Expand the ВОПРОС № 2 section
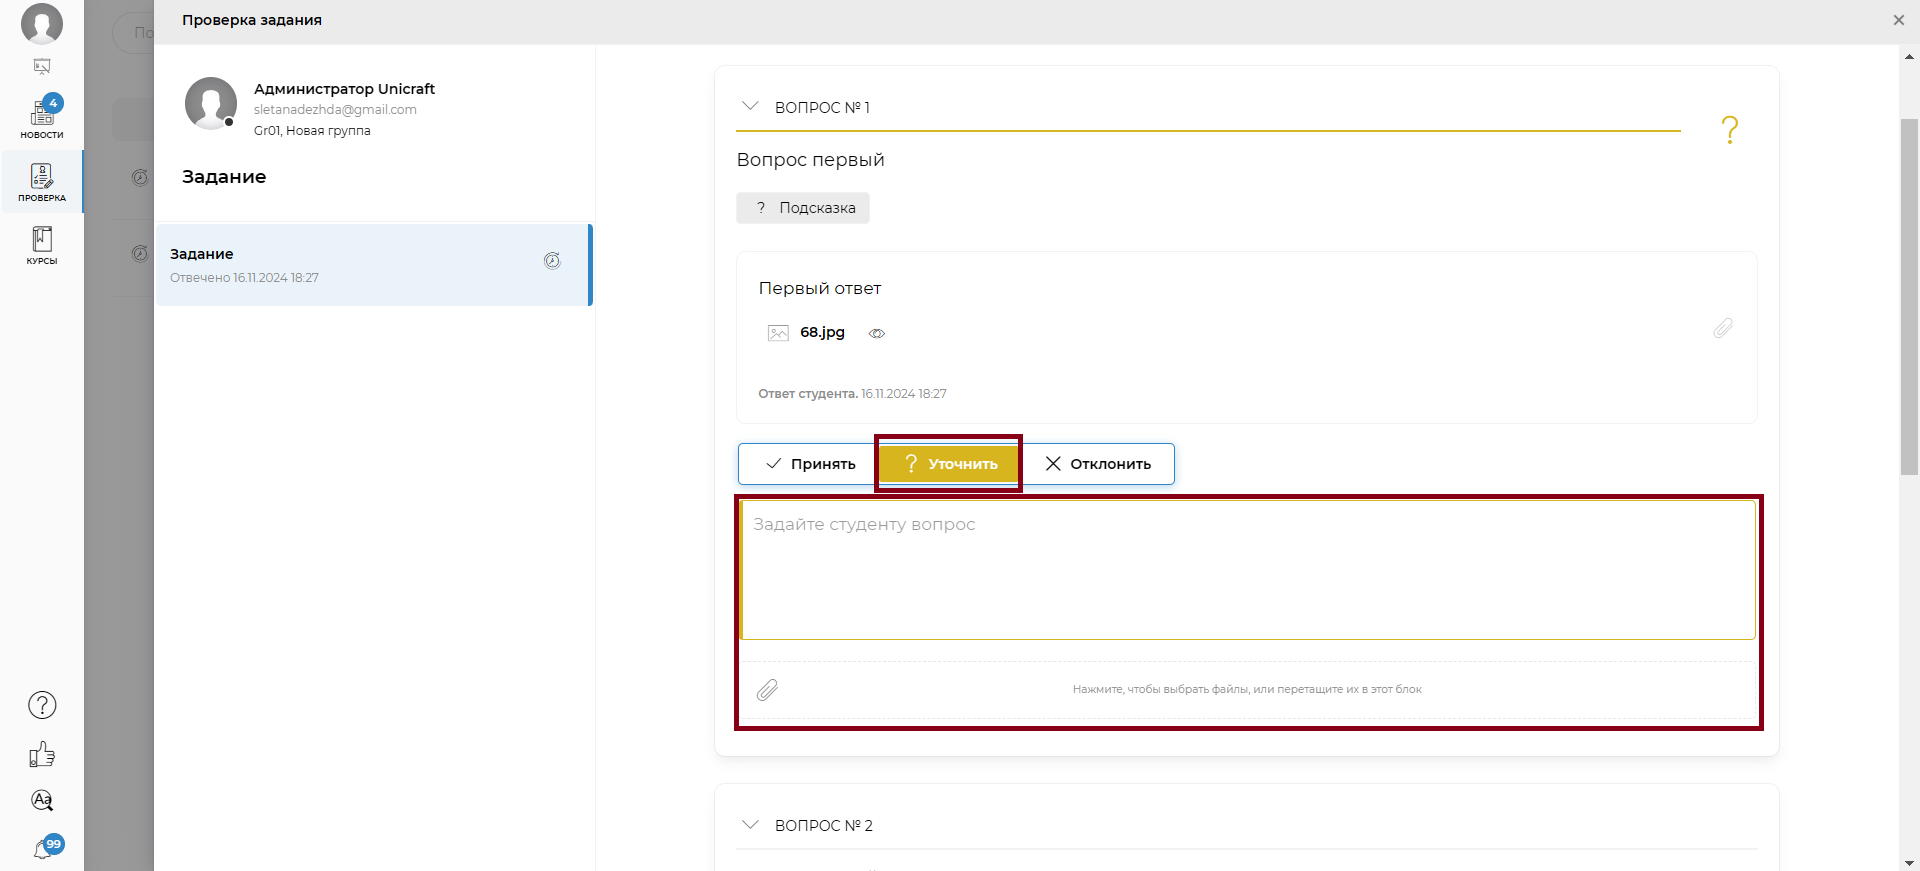The image size is (1920, 871). 750,824
